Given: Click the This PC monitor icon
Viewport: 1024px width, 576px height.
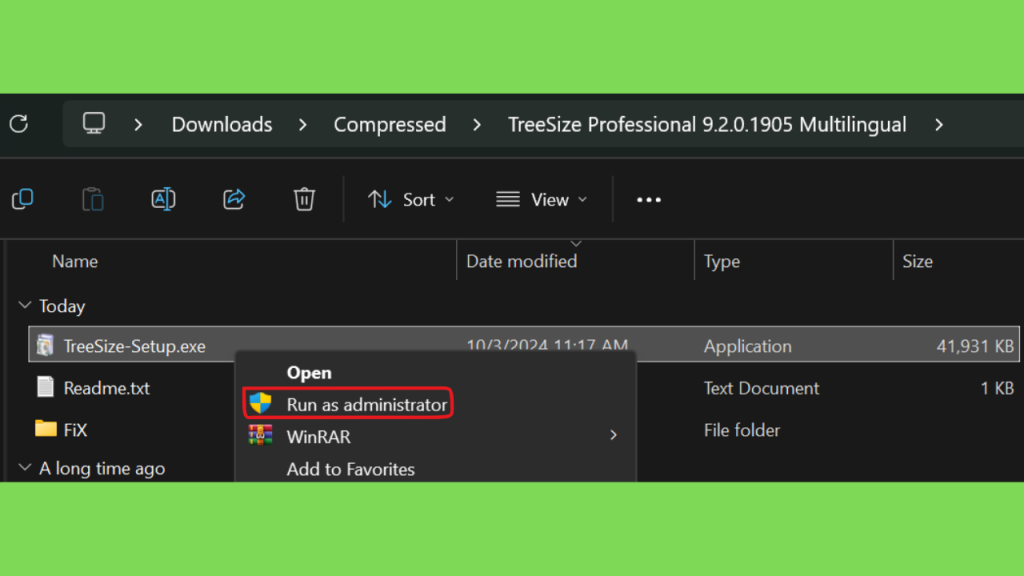Looking at the screenshot, I should [93, 123].
